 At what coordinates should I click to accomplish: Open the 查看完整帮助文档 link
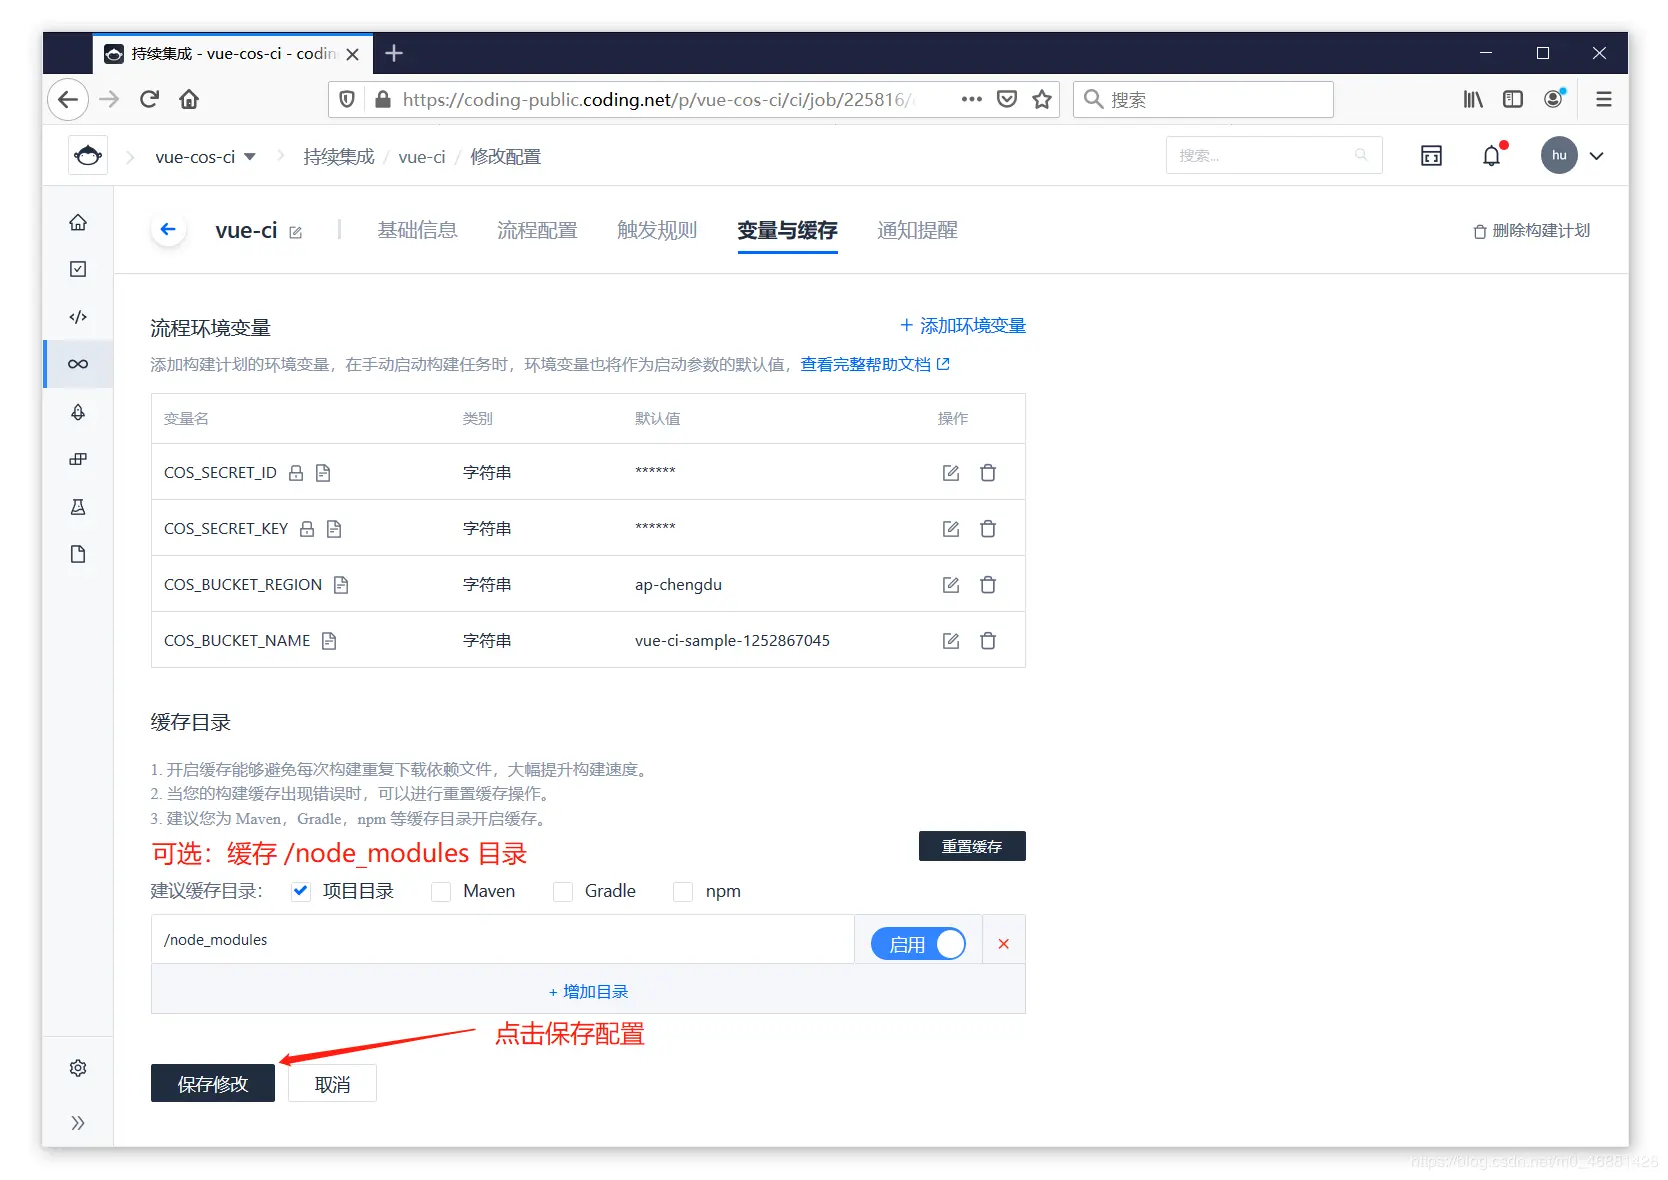(x=866, y=364)
